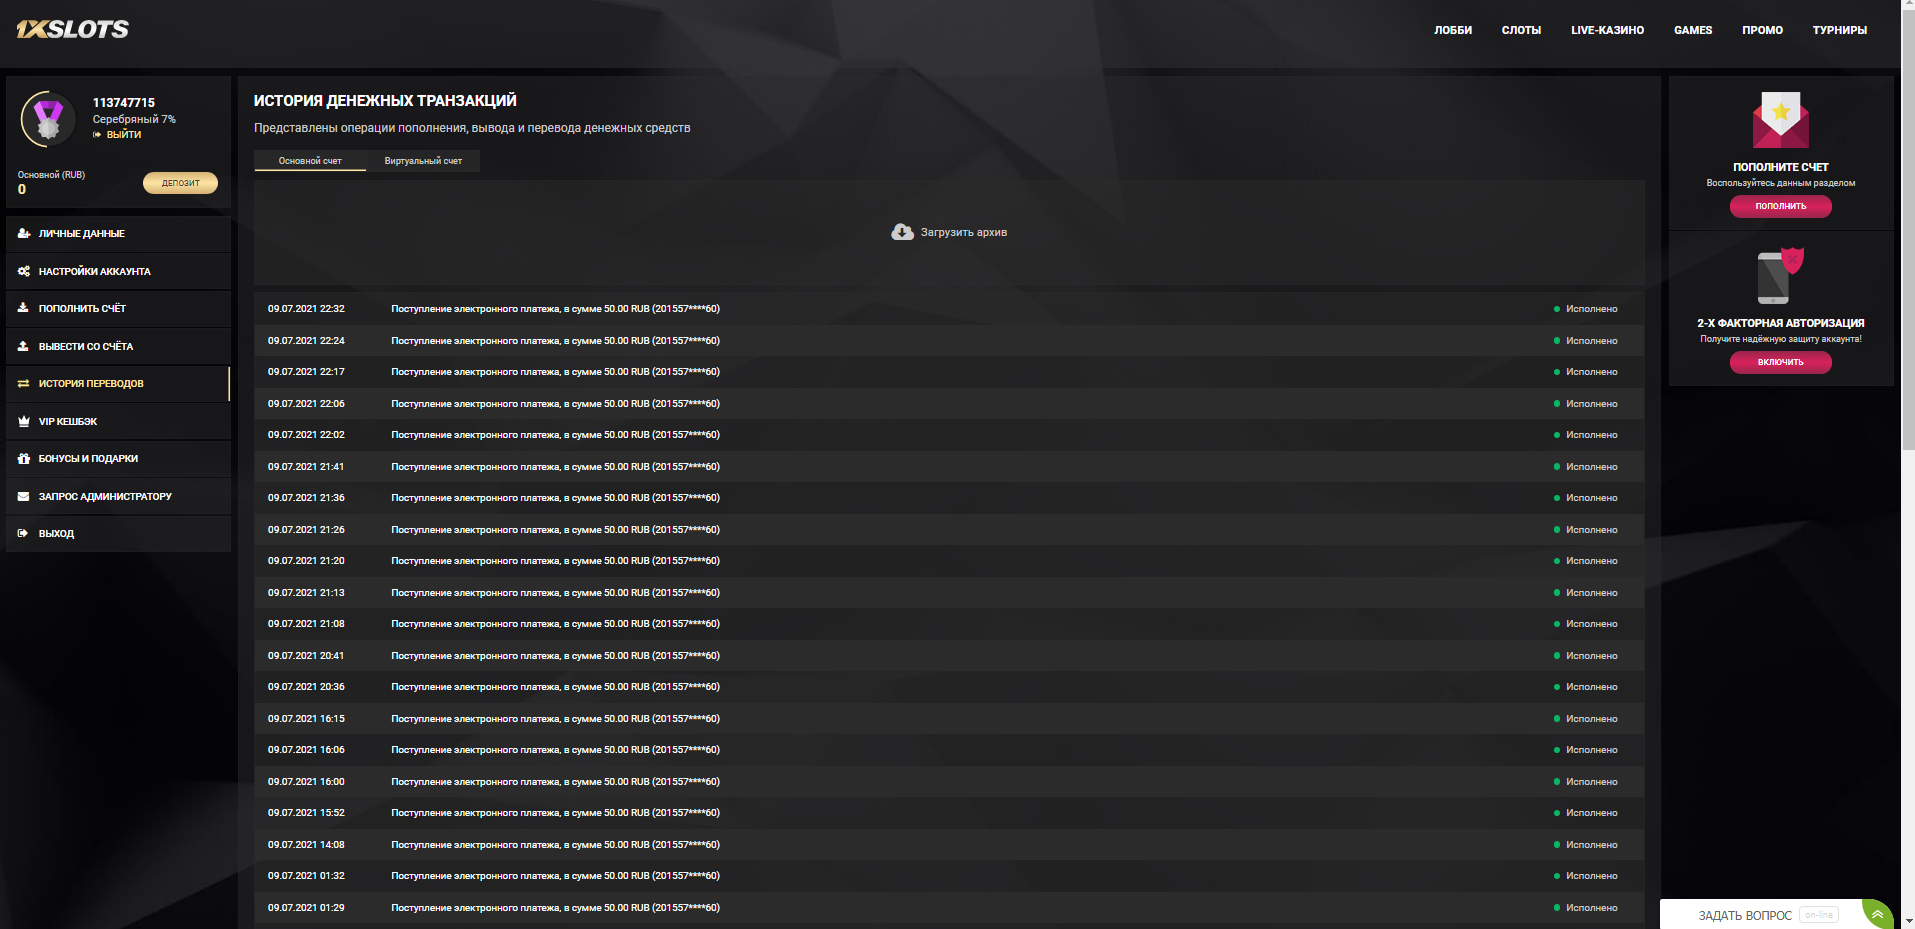
Task: Open LIVE-КАЗИНО section
Action: [x=1607, y=30]
